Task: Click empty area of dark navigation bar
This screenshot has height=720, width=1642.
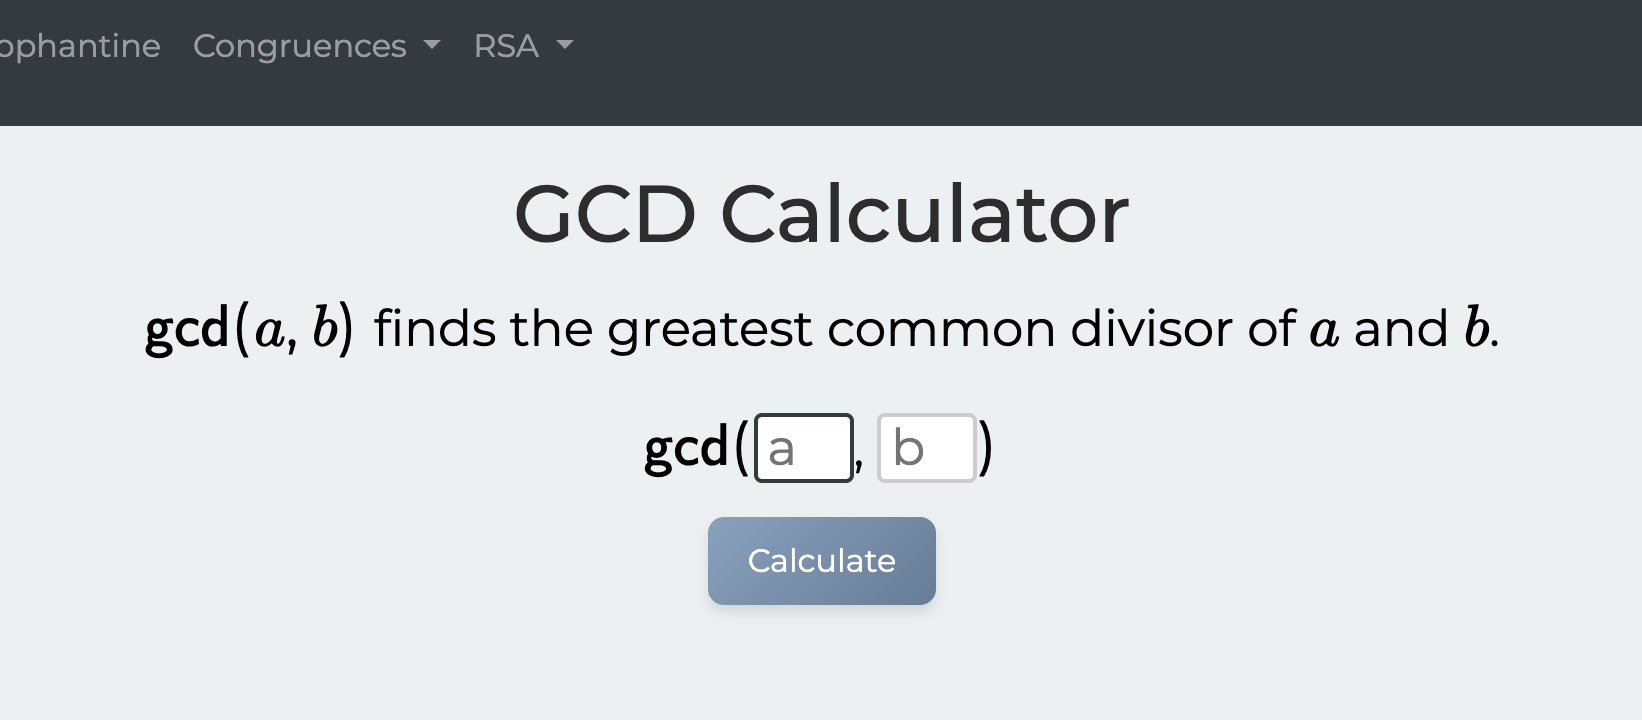Action: [x=1100, y=62]
